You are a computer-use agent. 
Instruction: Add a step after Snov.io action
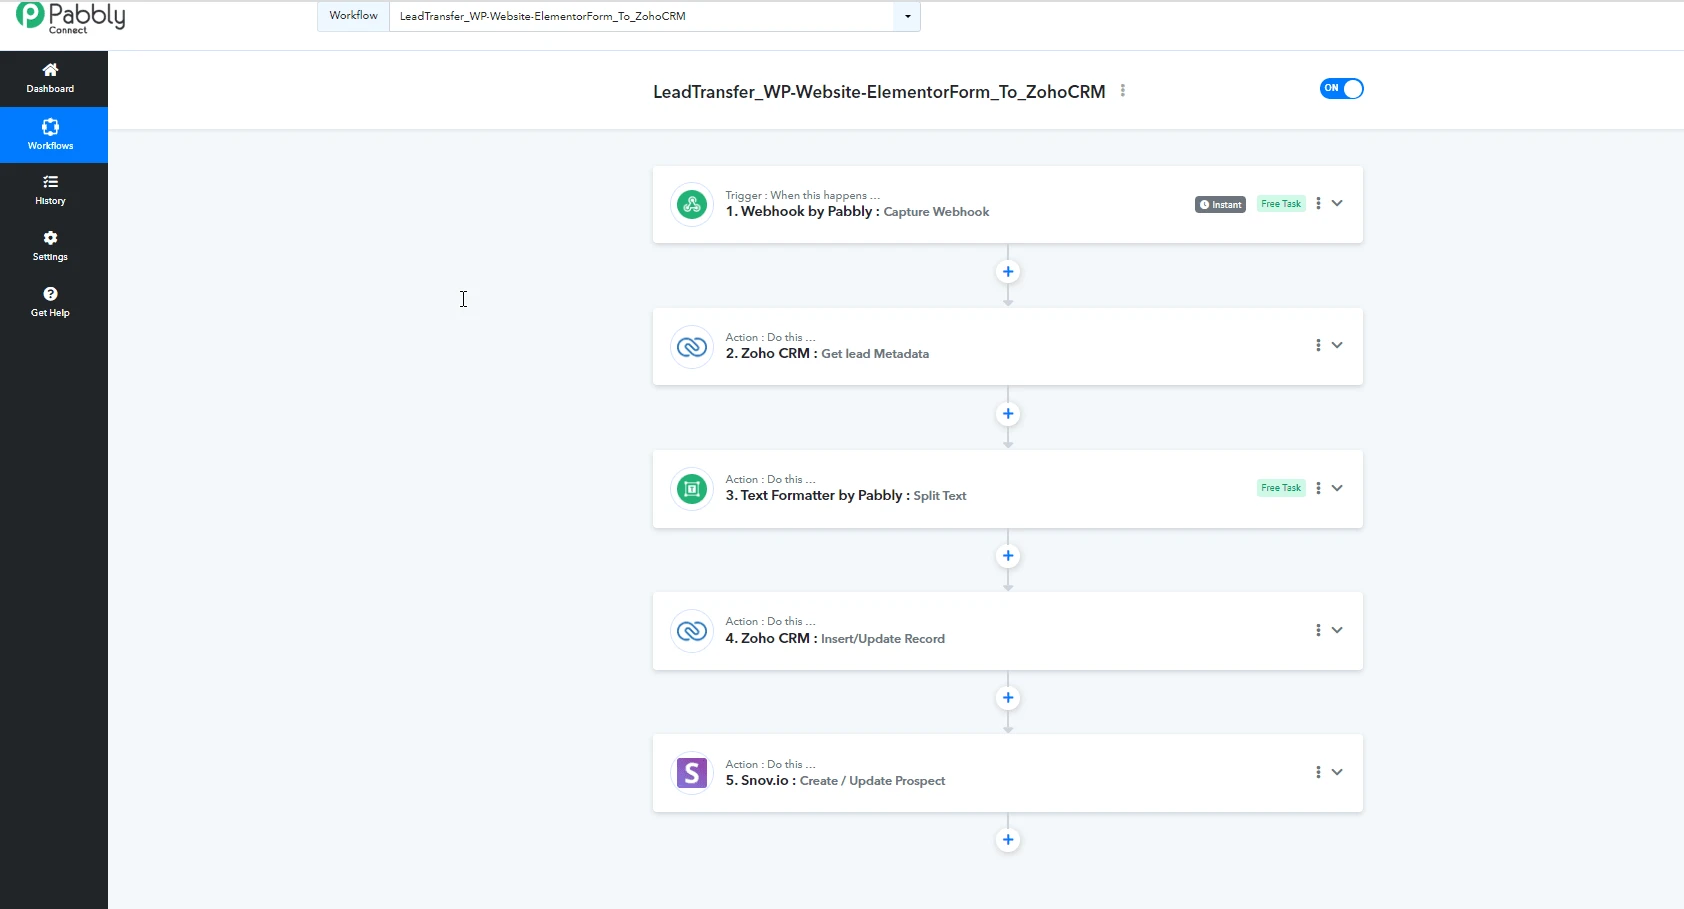click(x=1008, y=840)
